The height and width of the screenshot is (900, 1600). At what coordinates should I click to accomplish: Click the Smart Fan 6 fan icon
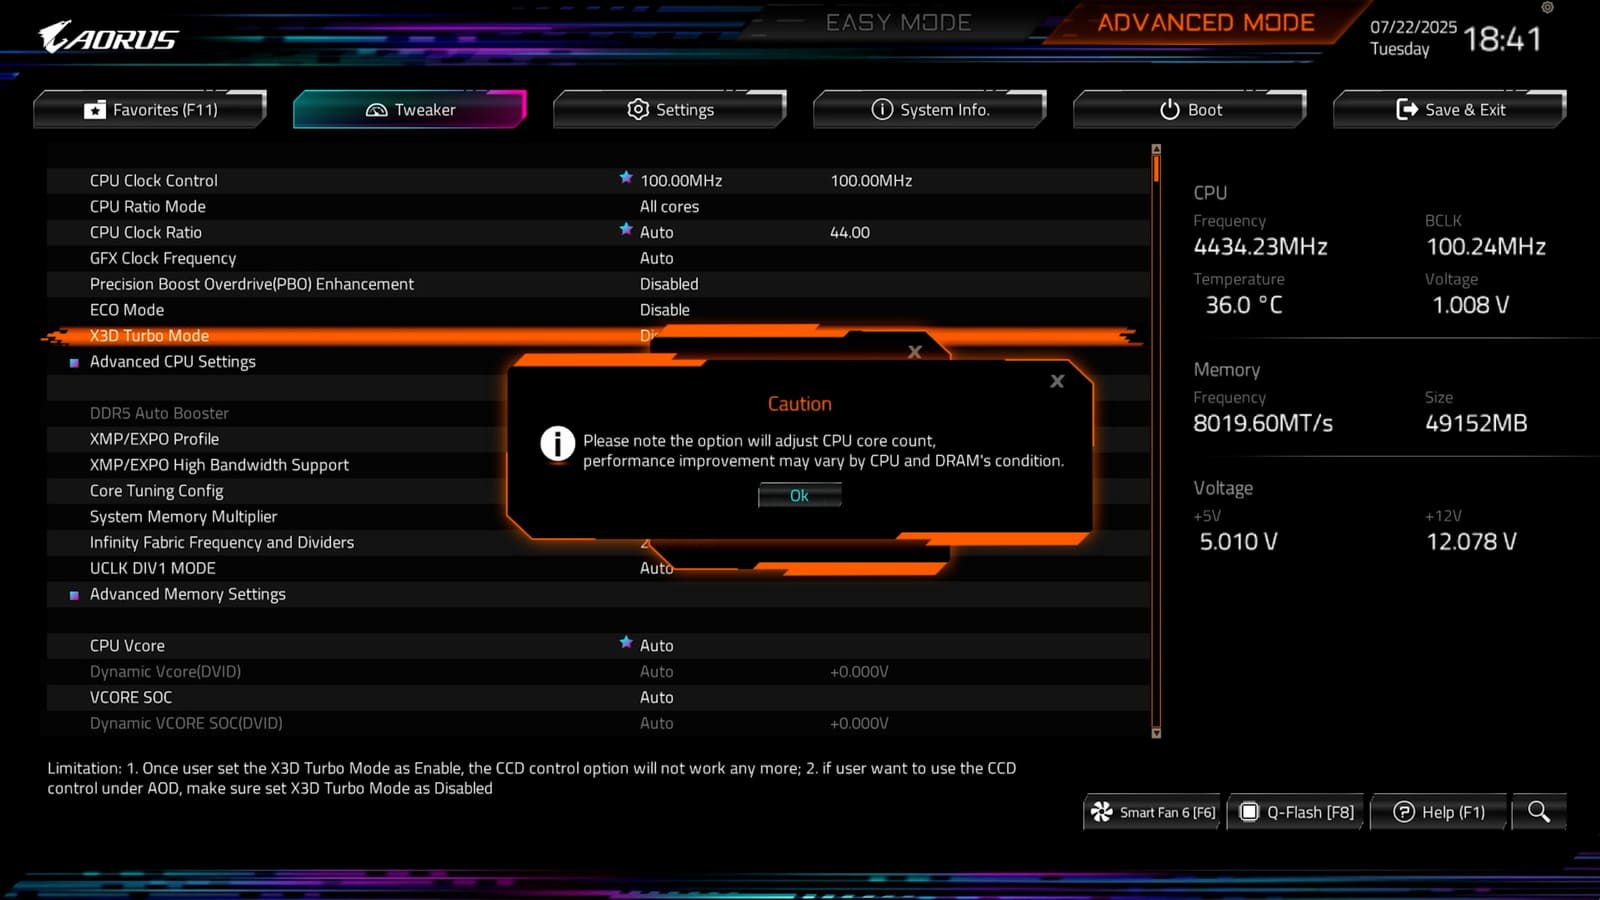(1101, 812)
